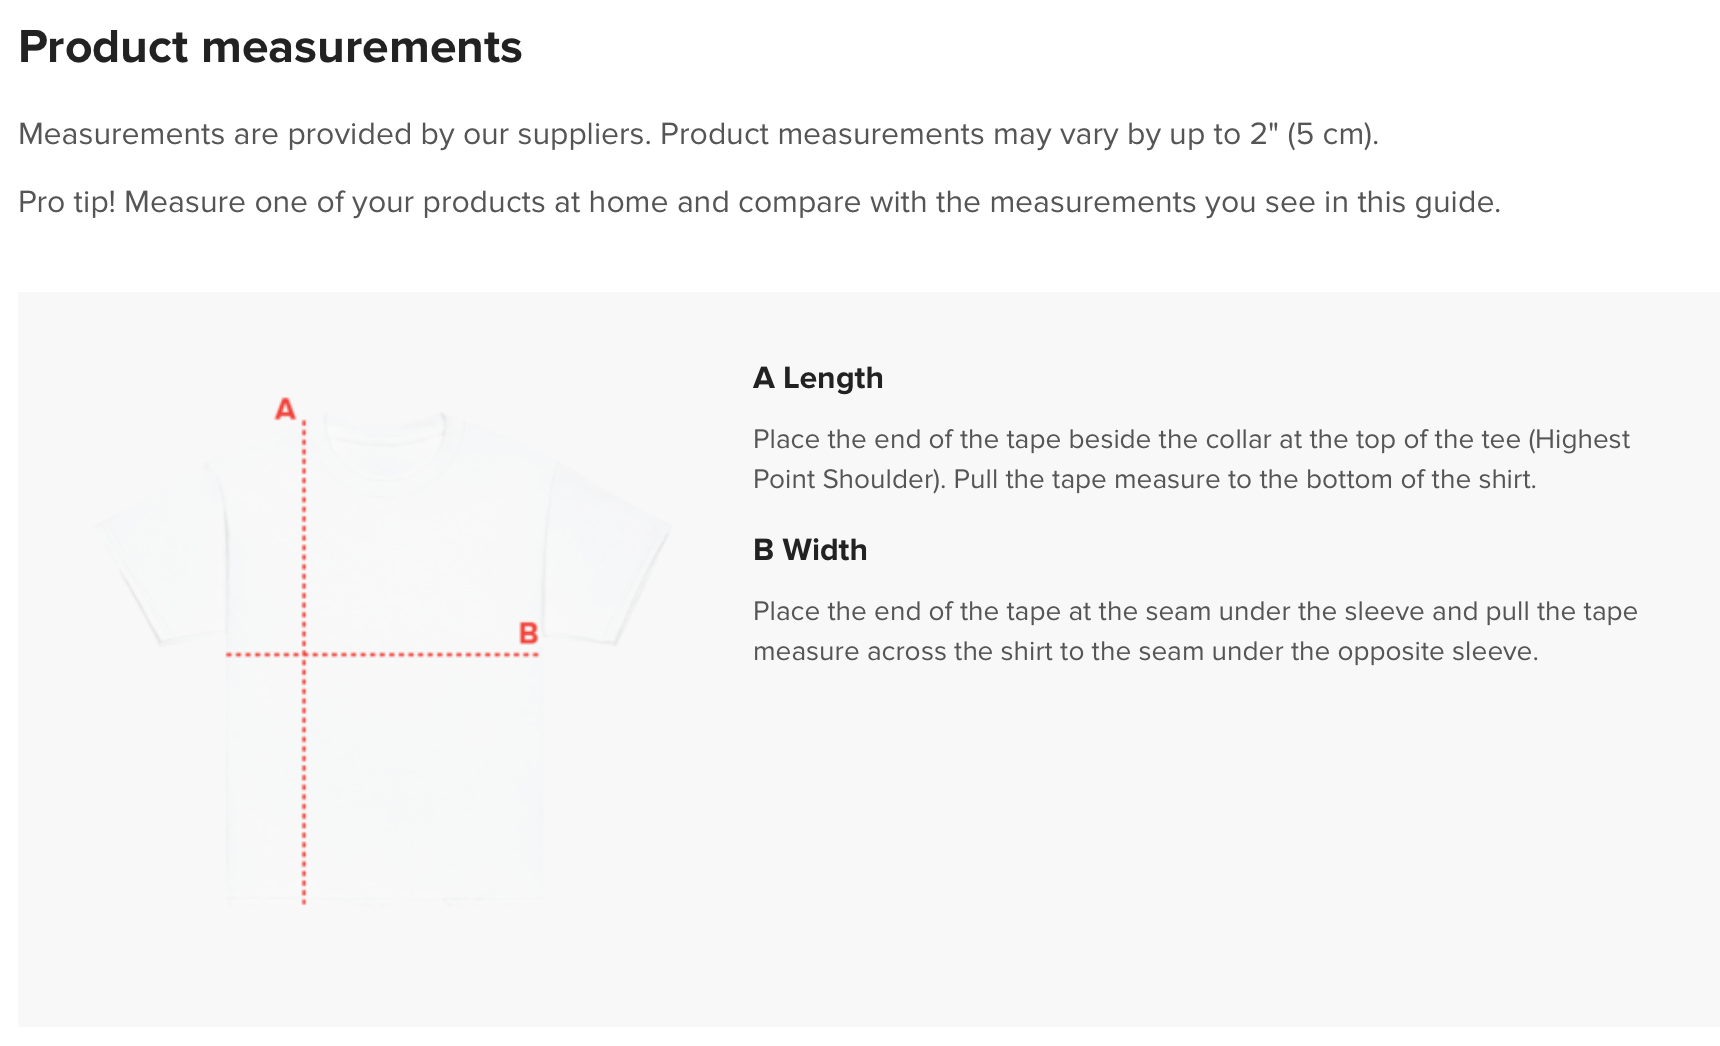1720x1046 pixels.
Task: Click the red B marker on the shirt diagram
Action: point(528,633)
